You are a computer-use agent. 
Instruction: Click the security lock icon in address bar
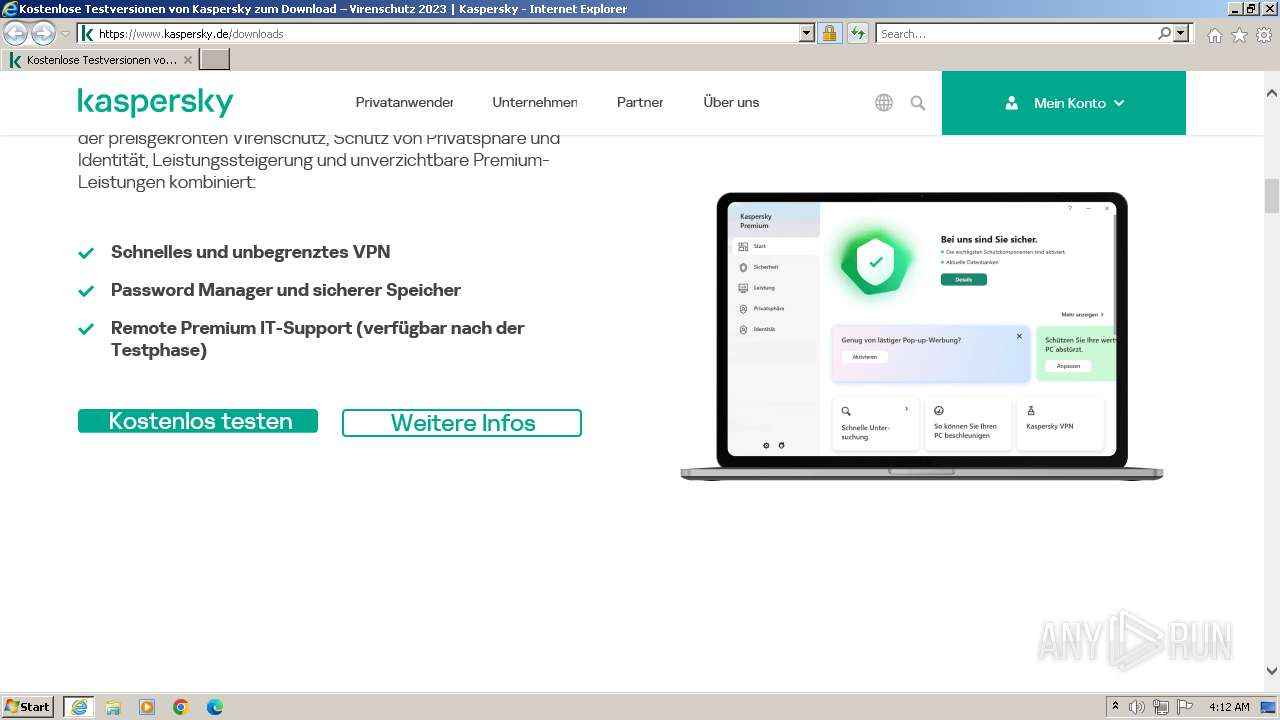[829, 33]
